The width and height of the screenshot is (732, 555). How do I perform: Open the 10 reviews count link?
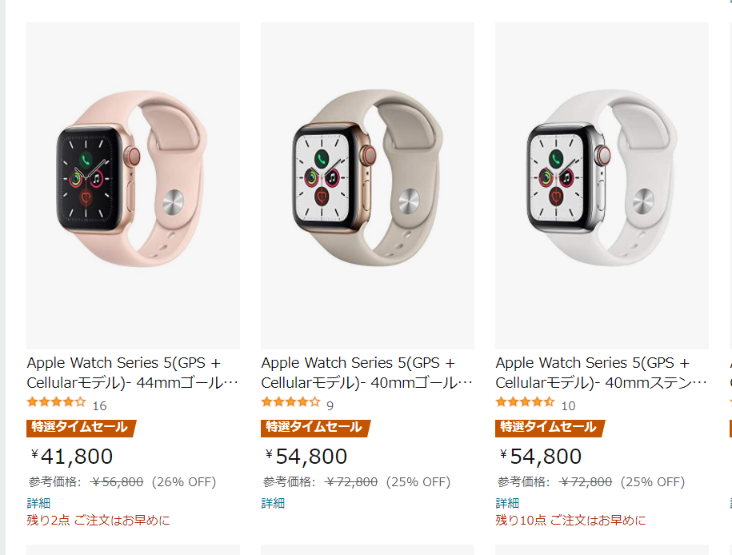pos(568,406)
